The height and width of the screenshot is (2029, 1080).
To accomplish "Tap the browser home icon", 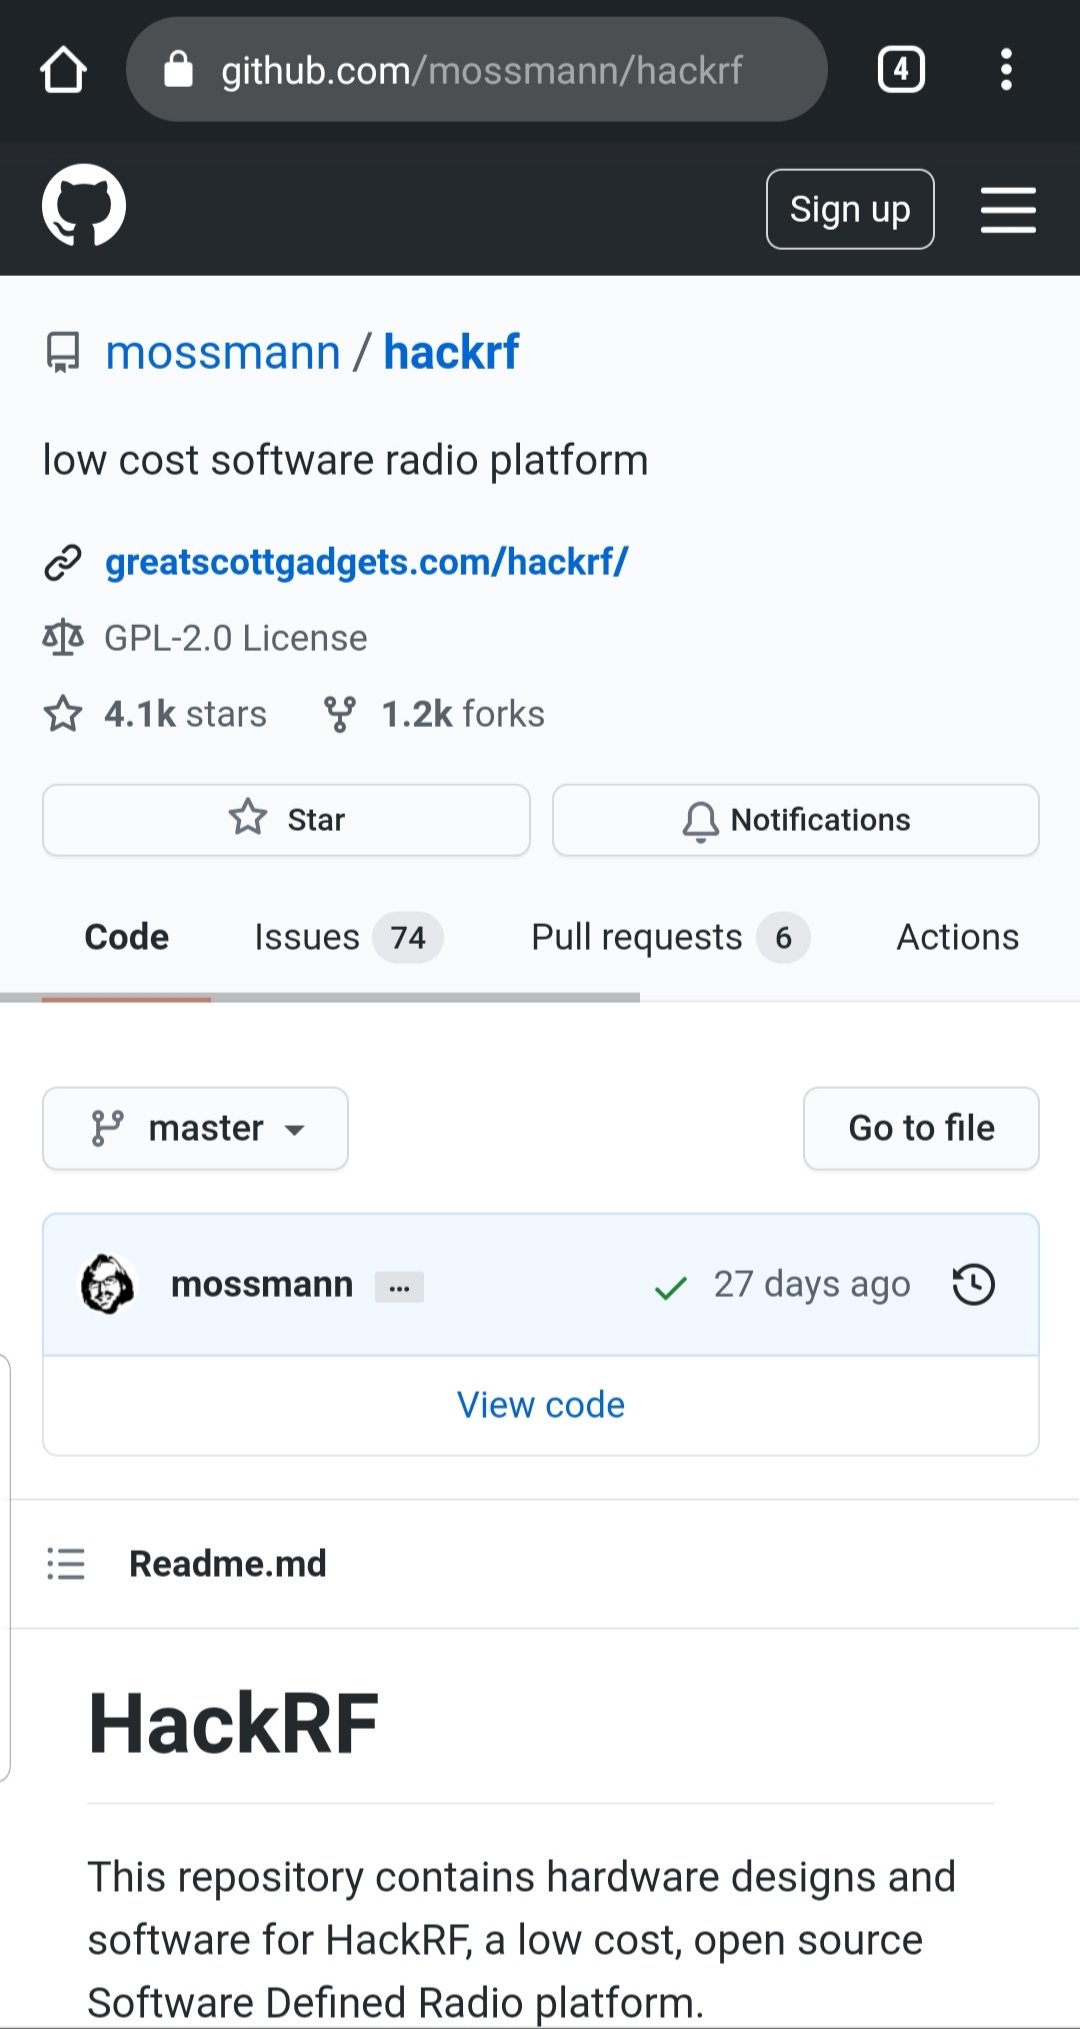I will click(63, 70).
